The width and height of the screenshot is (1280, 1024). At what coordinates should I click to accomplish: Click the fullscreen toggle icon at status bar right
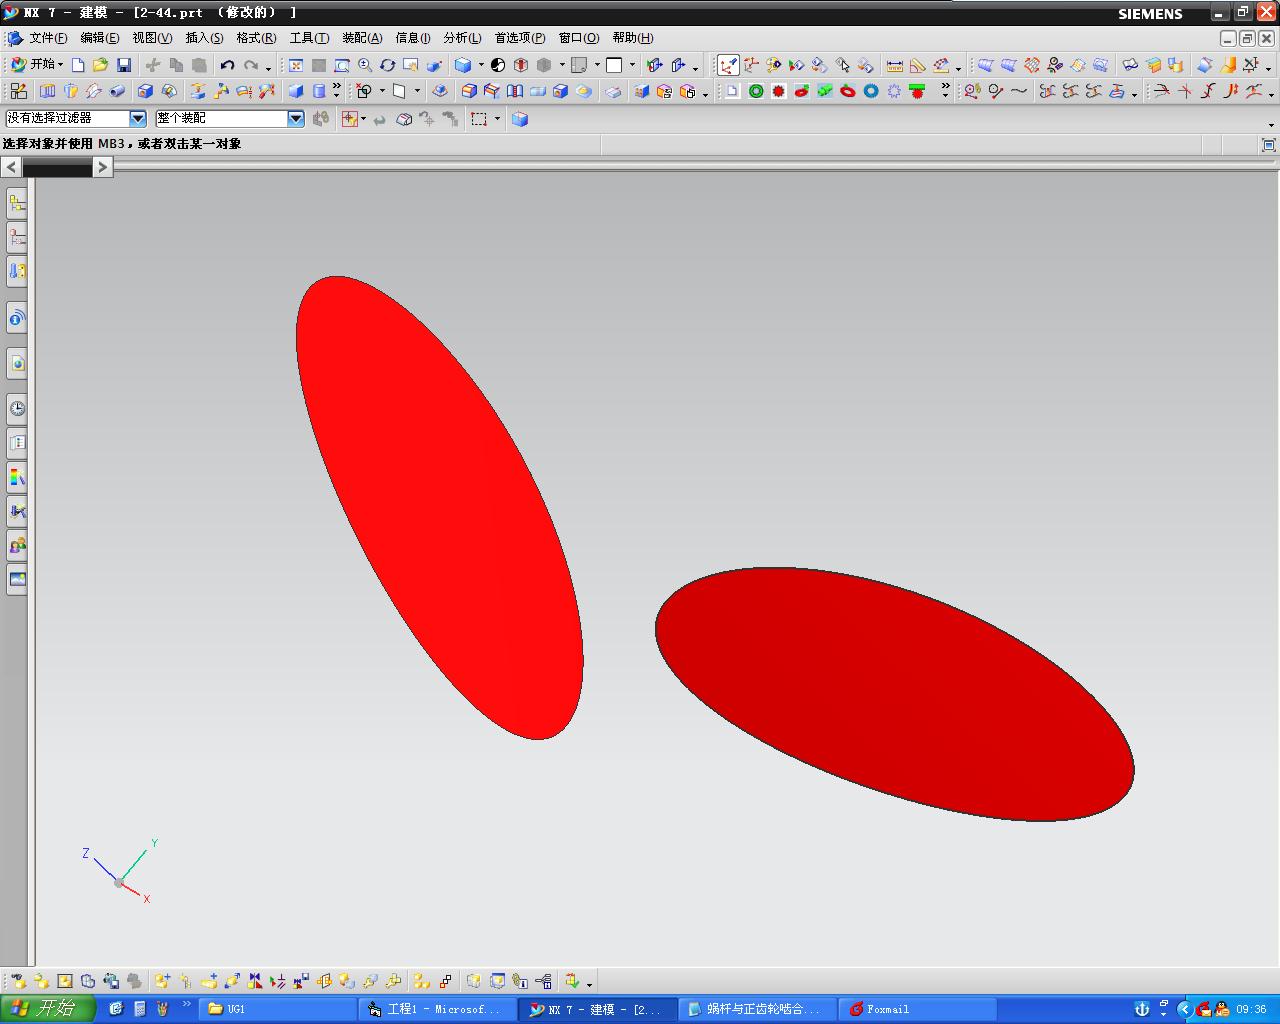tap(1268, 145)
